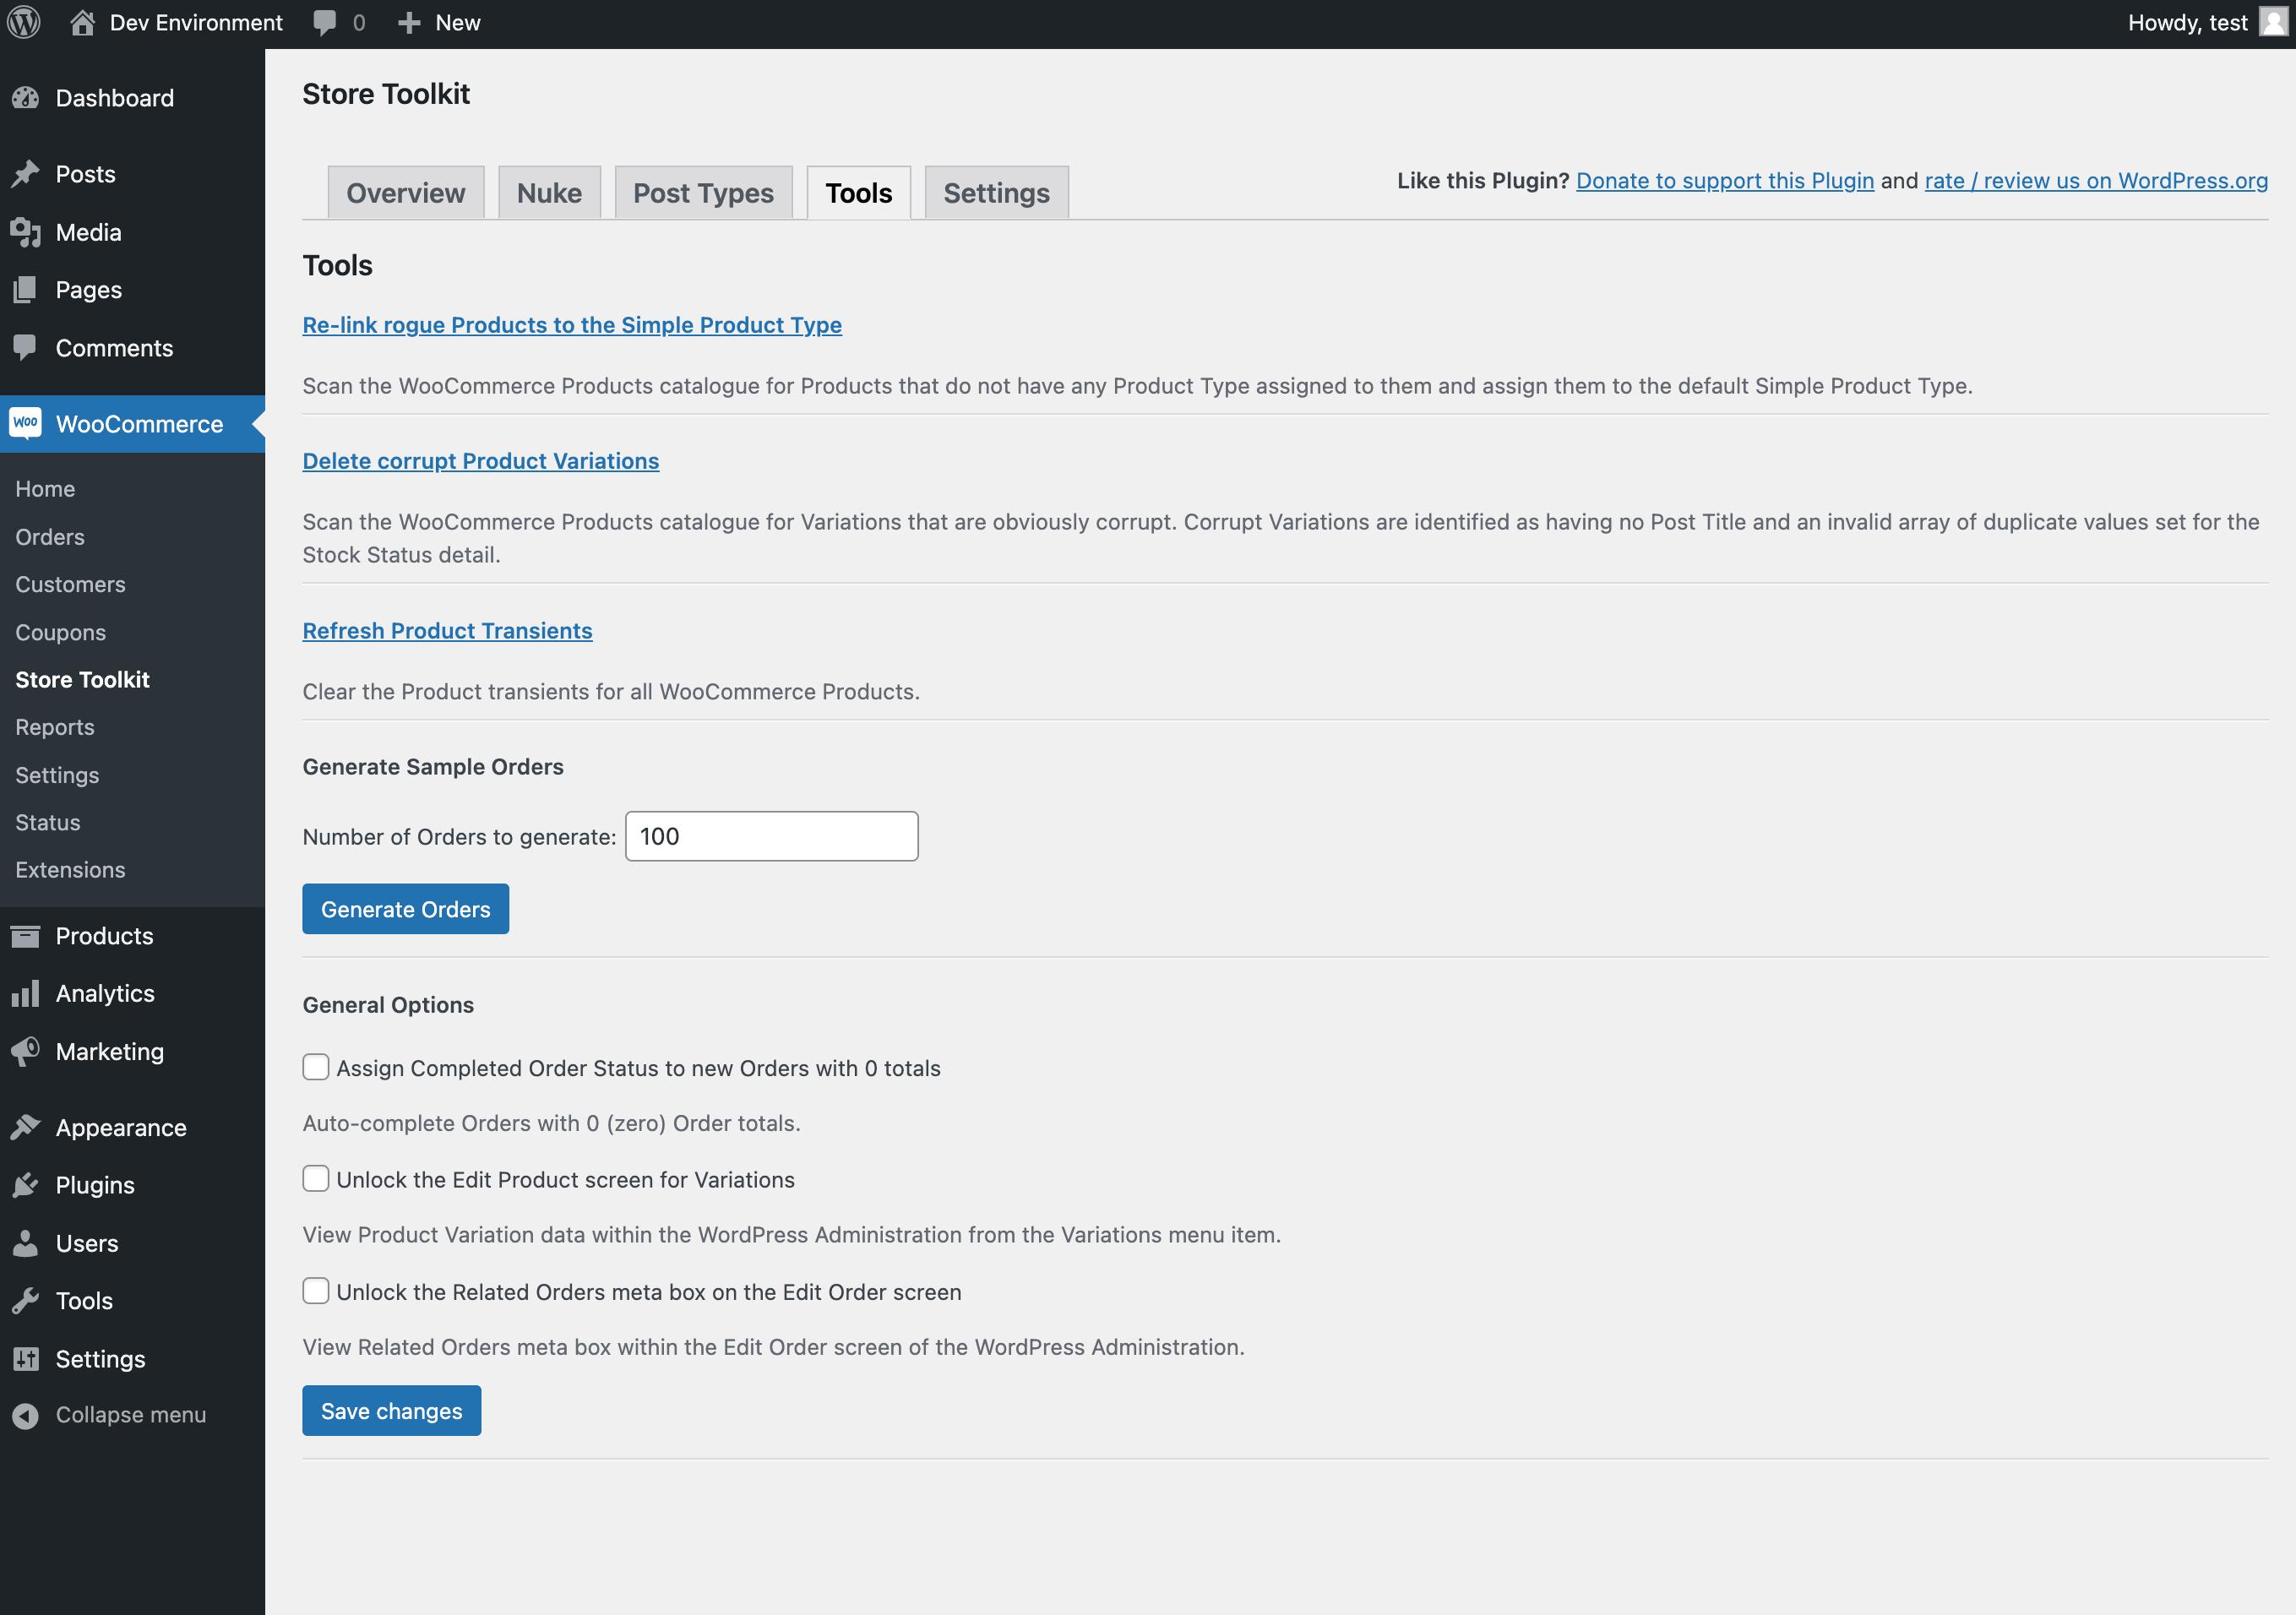Edit the Number of Orders input field

[770, 835]
